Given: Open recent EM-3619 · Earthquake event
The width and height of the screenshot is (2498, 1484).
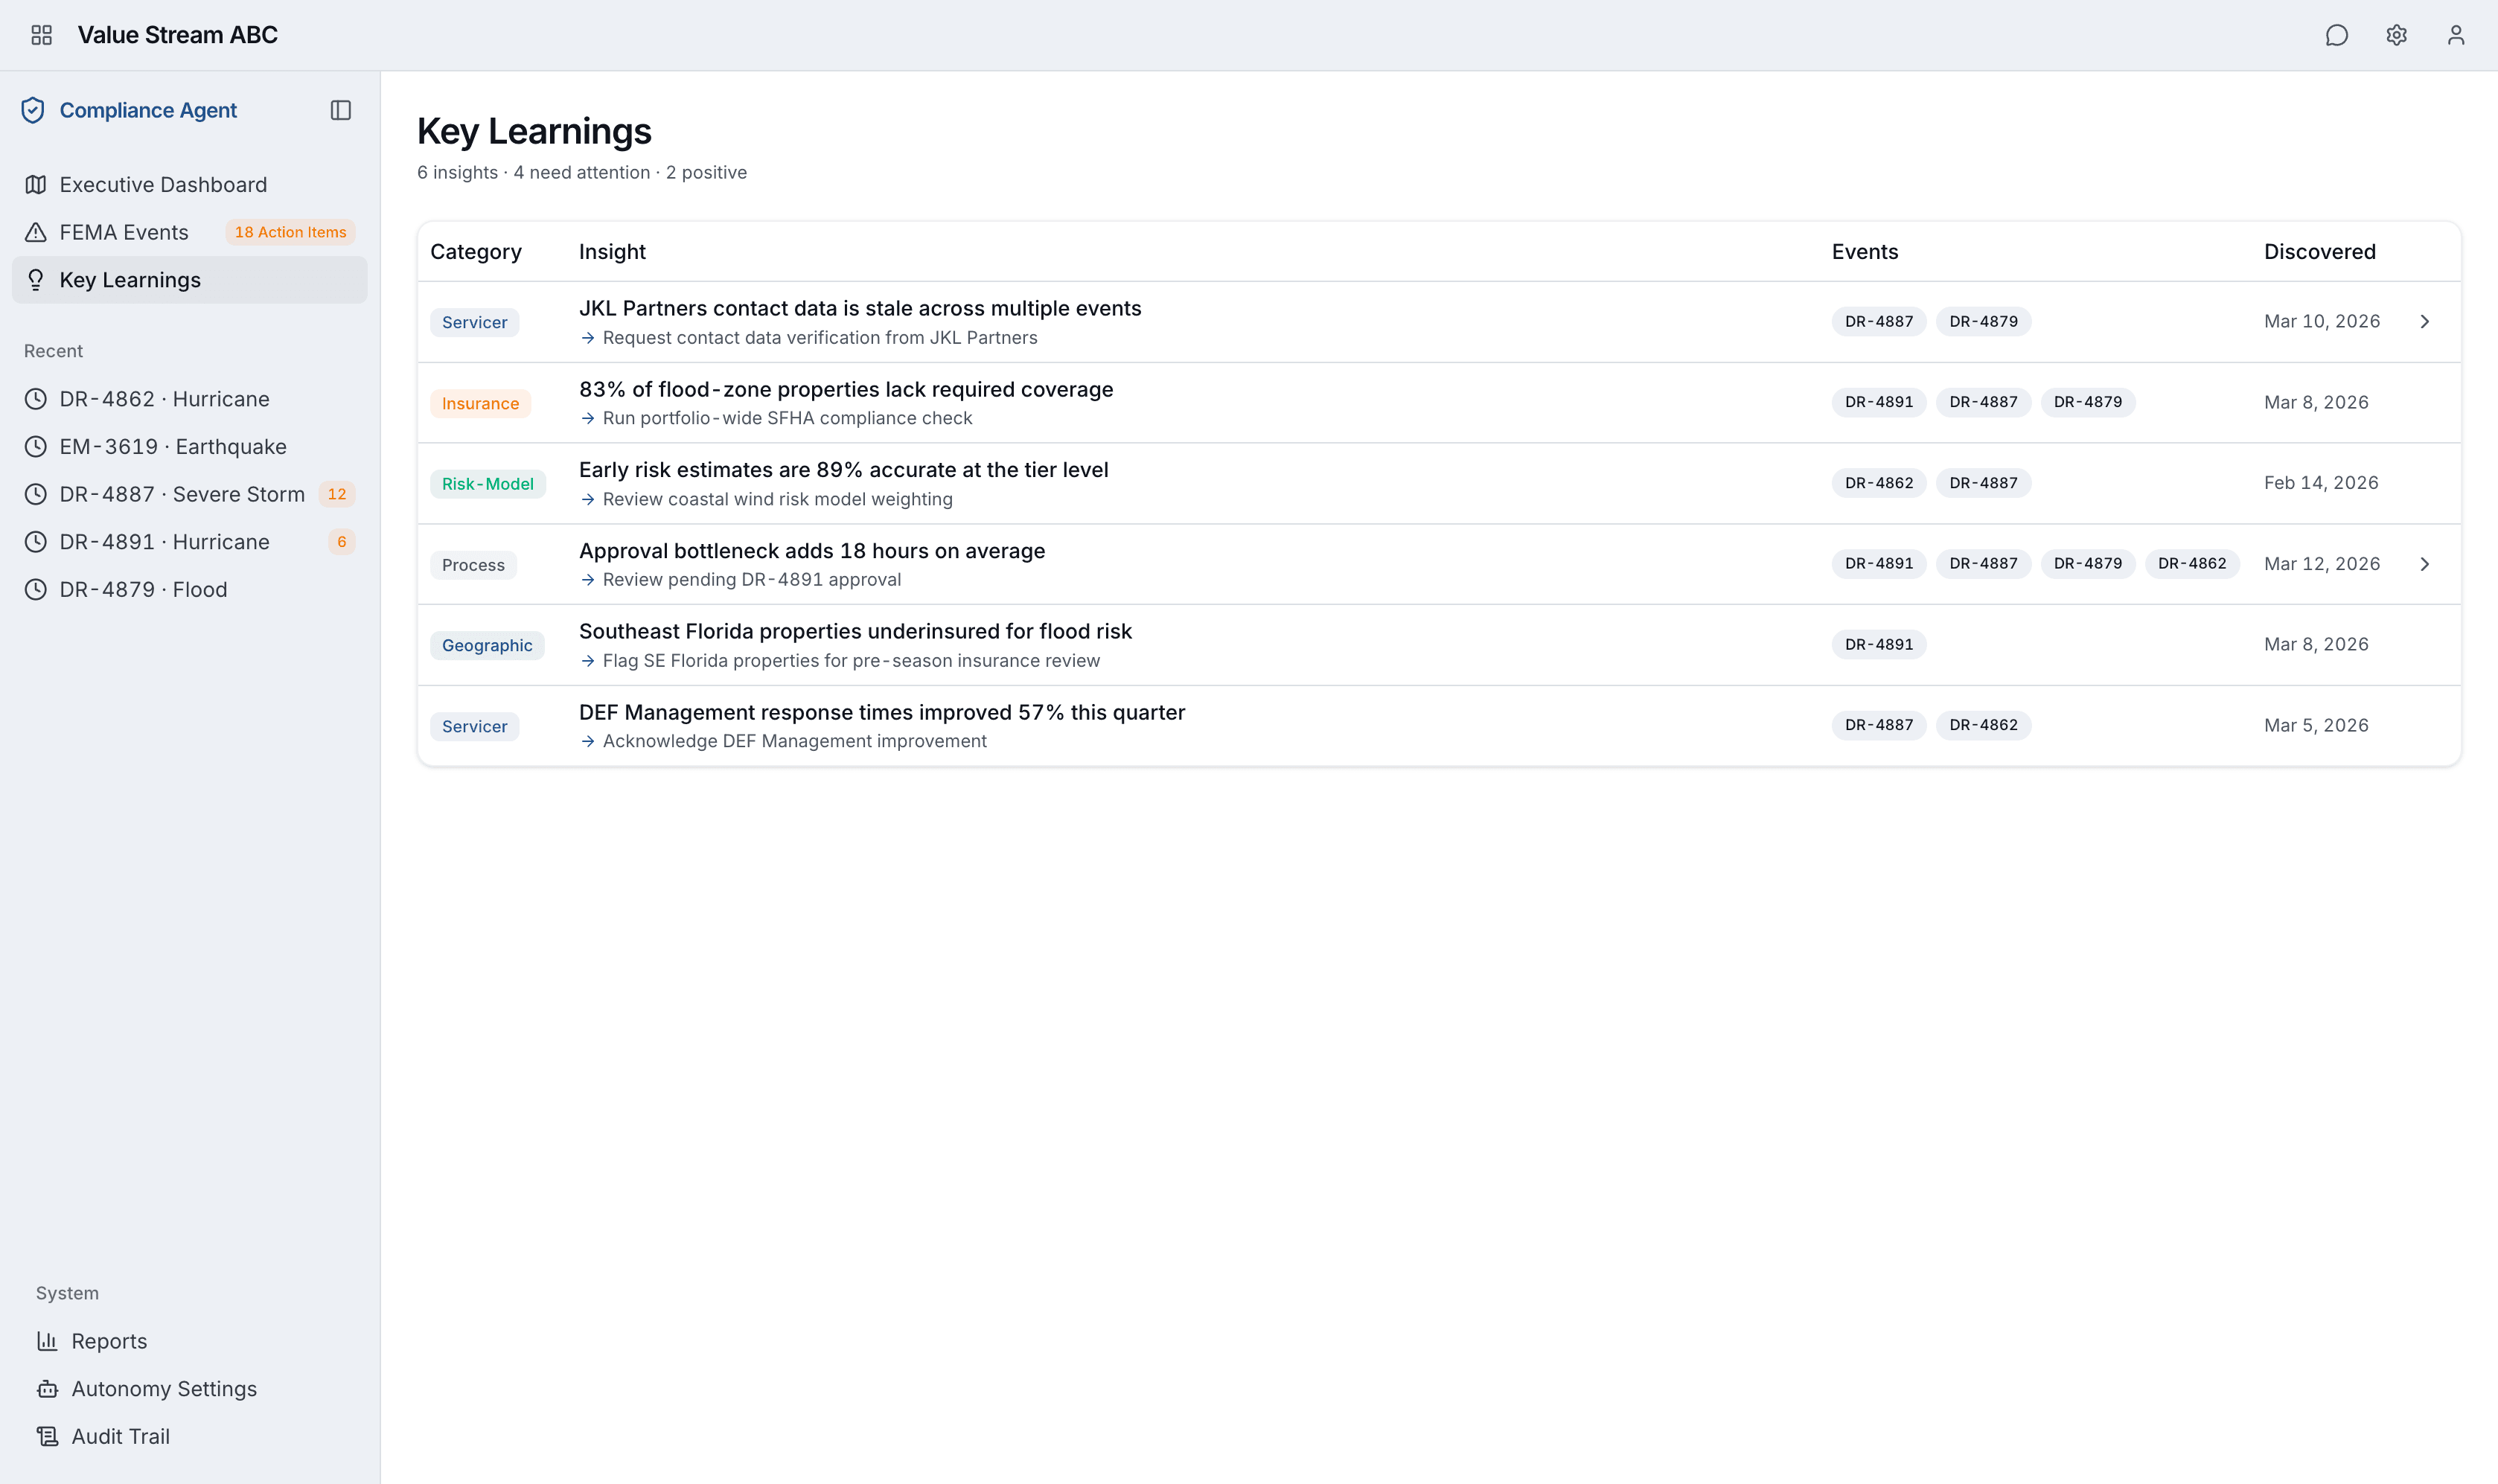Looking at the screenshot, I should click(189, 446).
